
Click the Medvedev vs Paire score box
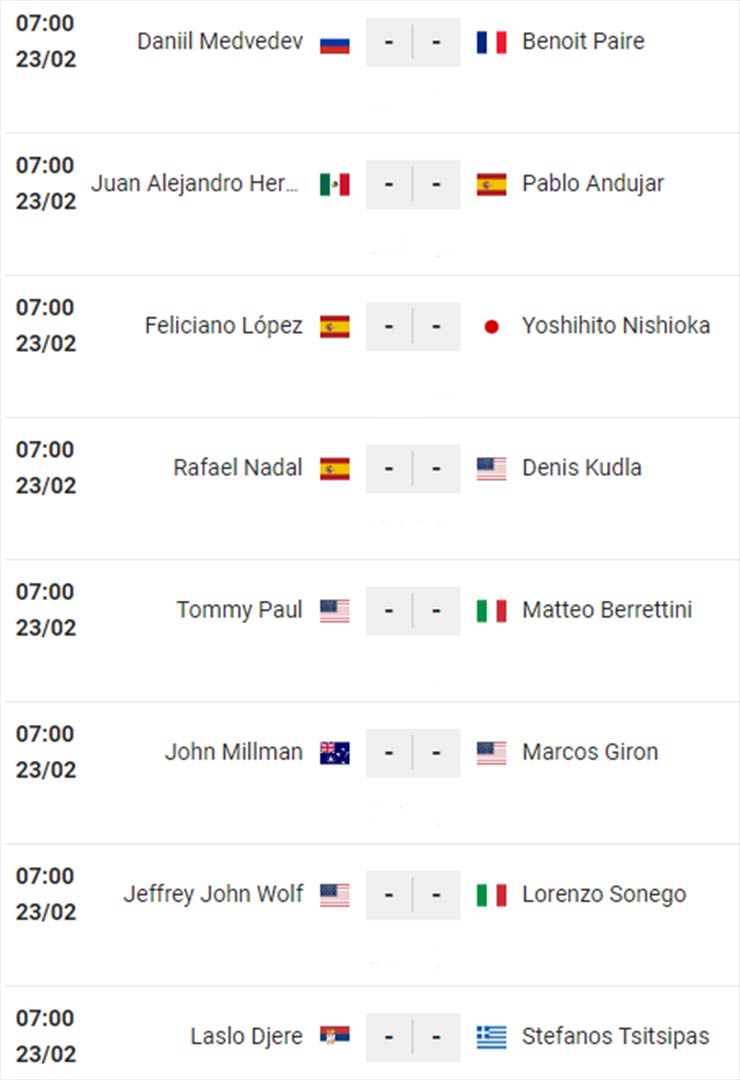click(x=413, y=43)
